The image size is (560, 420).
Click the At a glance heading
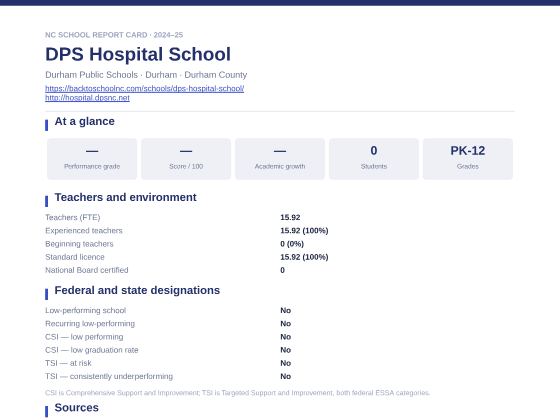tap(85, 121)
